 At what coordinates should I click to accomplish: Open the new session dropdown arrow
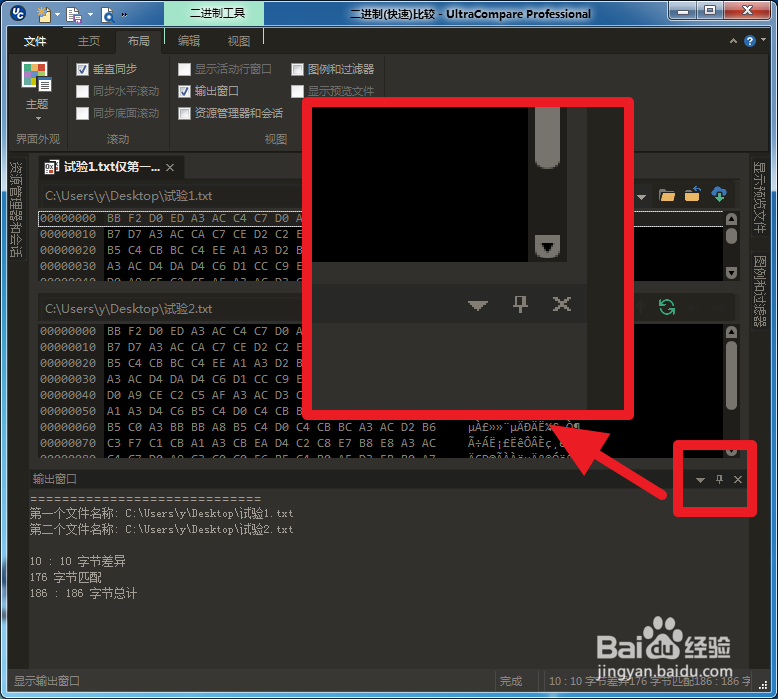click(57, 15)
